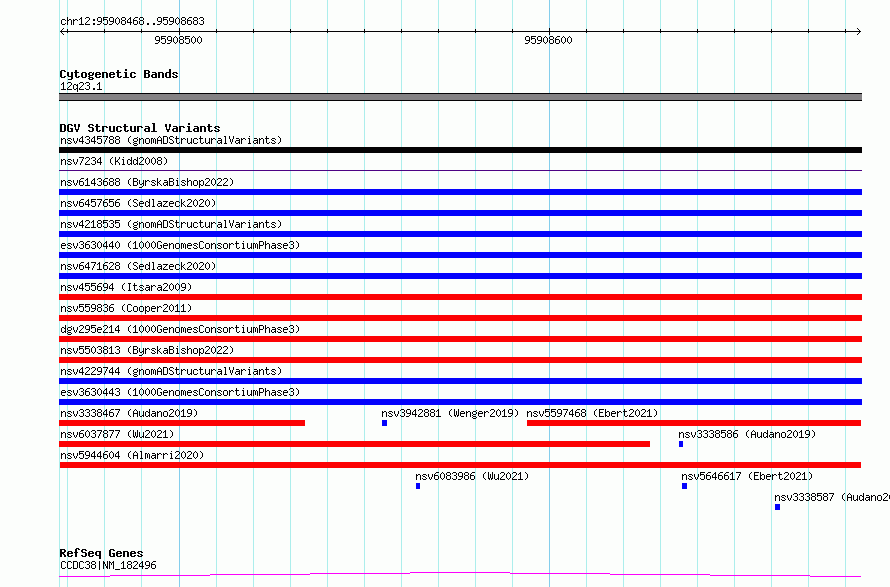
Task: Open variant nsv4218535 gnomAD label
Action: pyautogui.click(x=171, y=224)
